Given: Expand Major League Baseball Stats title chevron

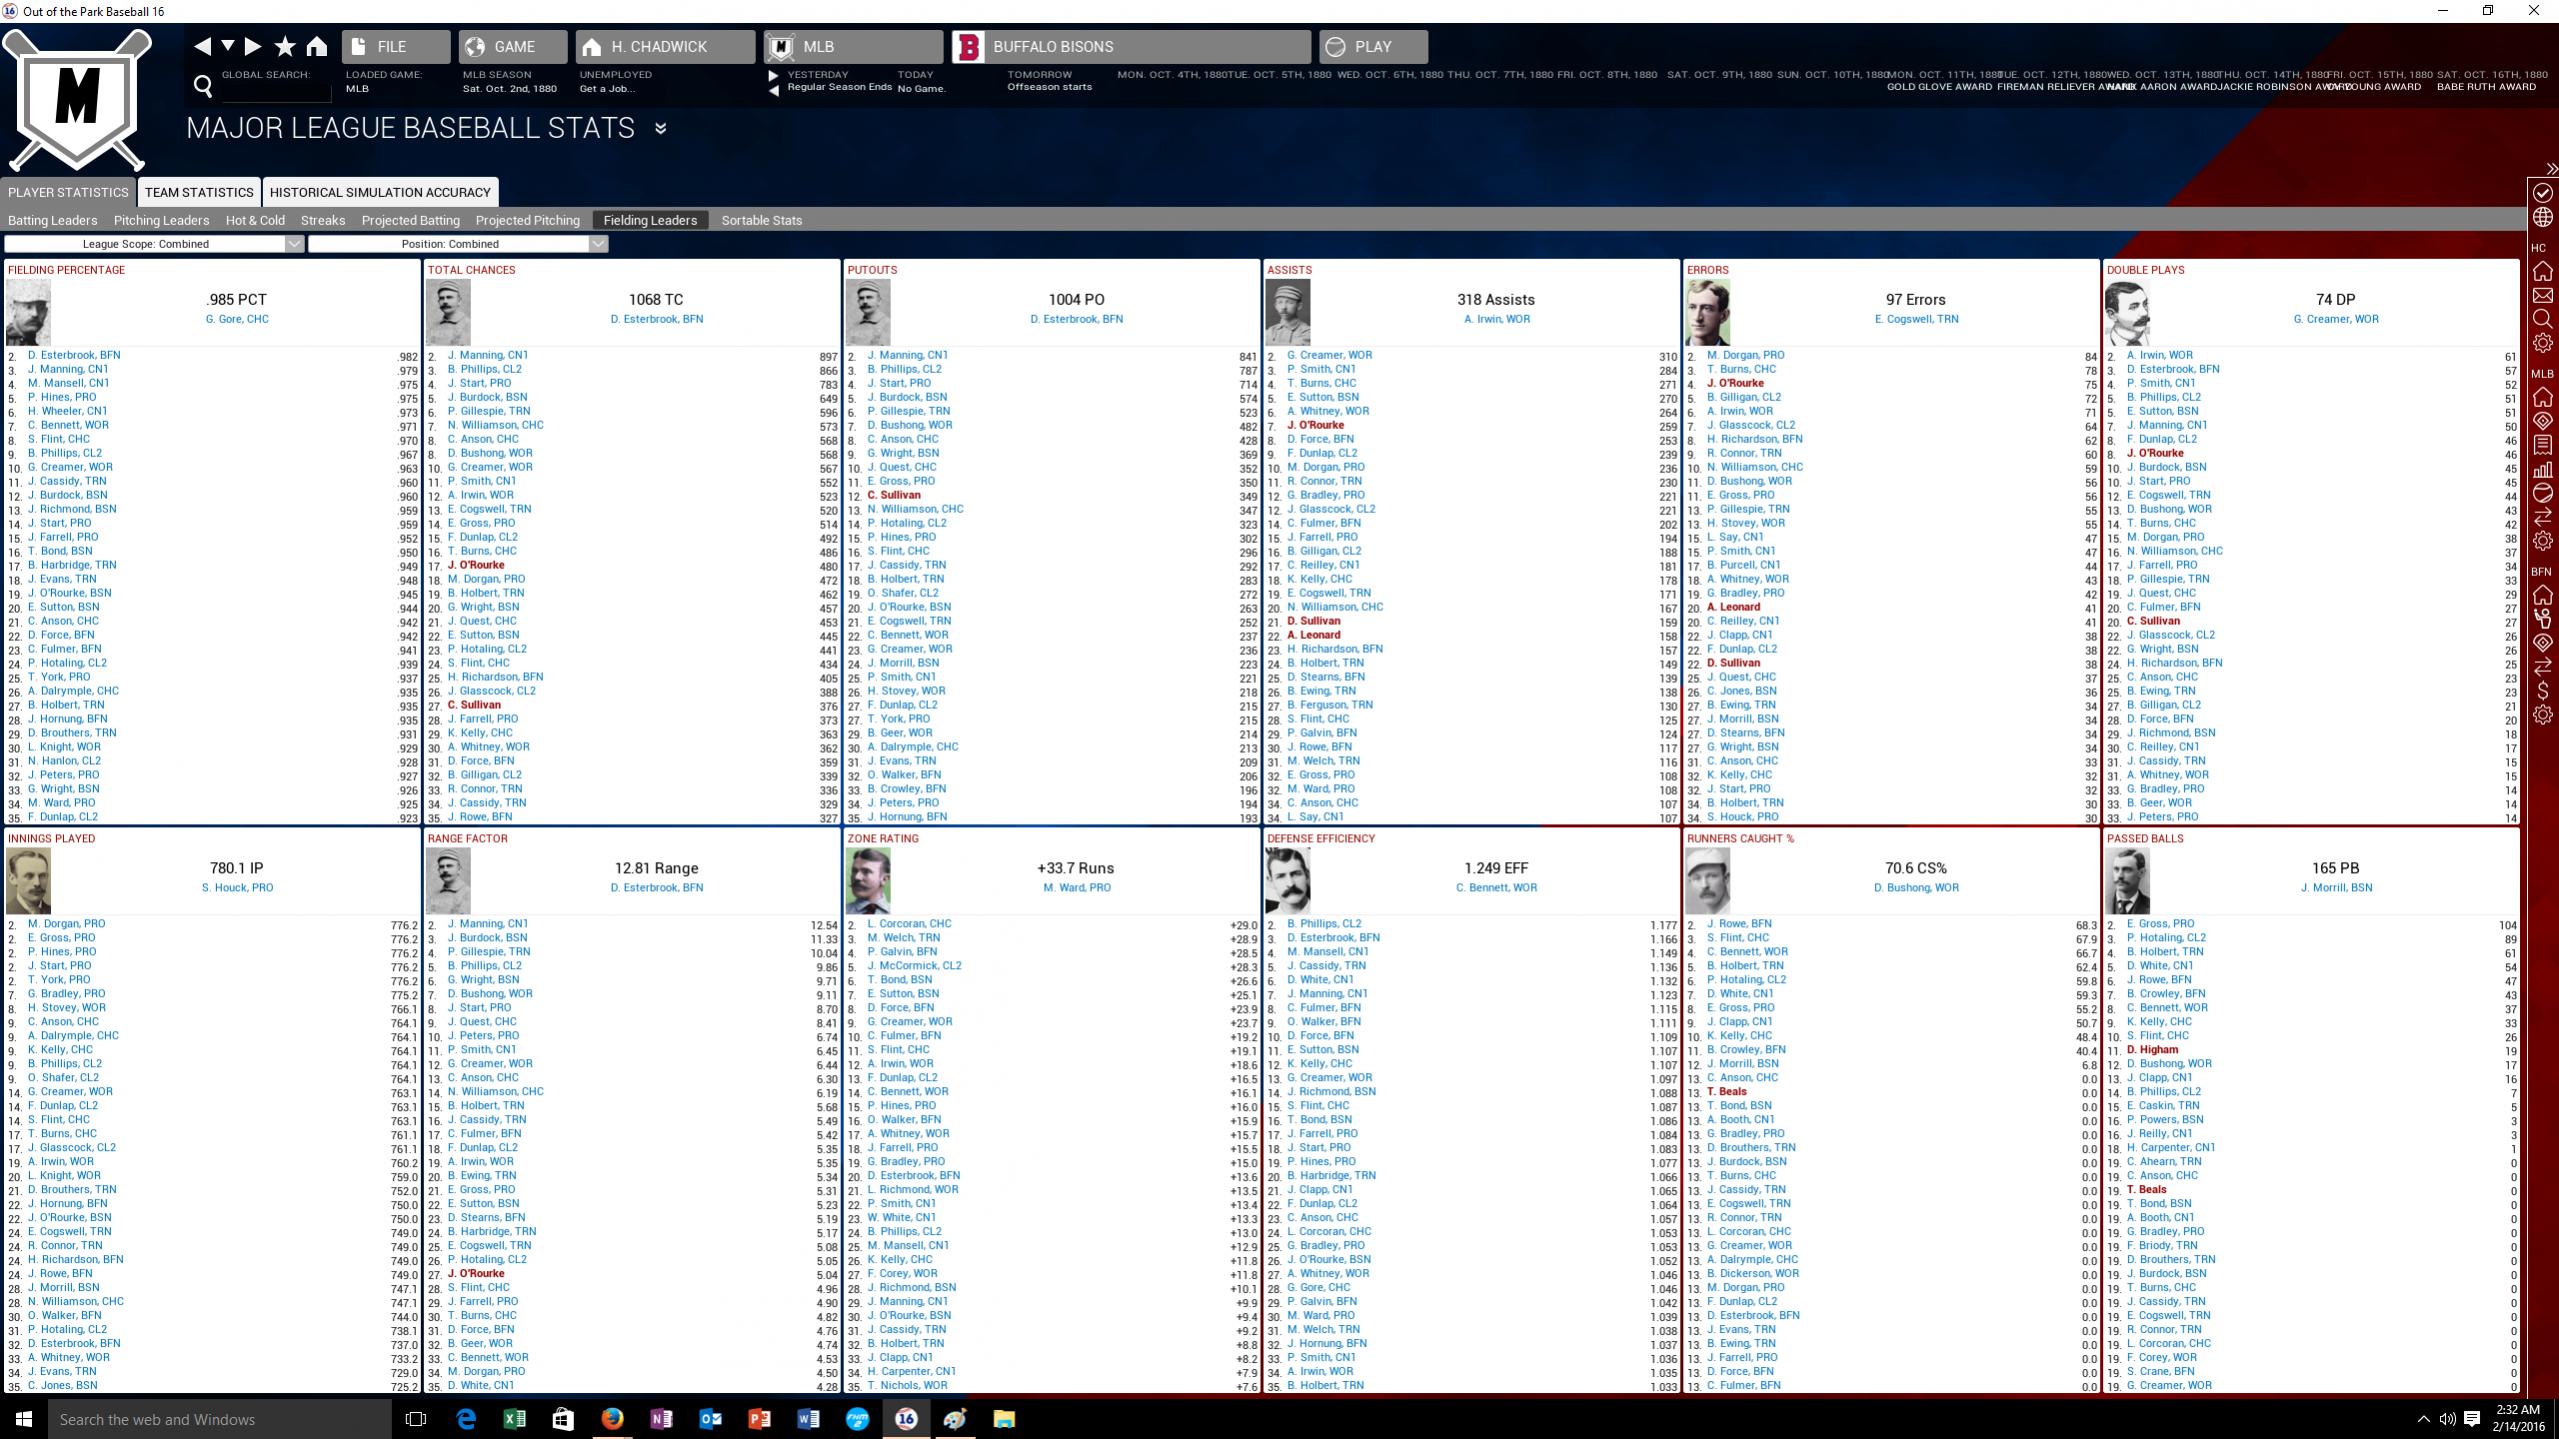Looking at the screenshot, I should tap(660, 128).
